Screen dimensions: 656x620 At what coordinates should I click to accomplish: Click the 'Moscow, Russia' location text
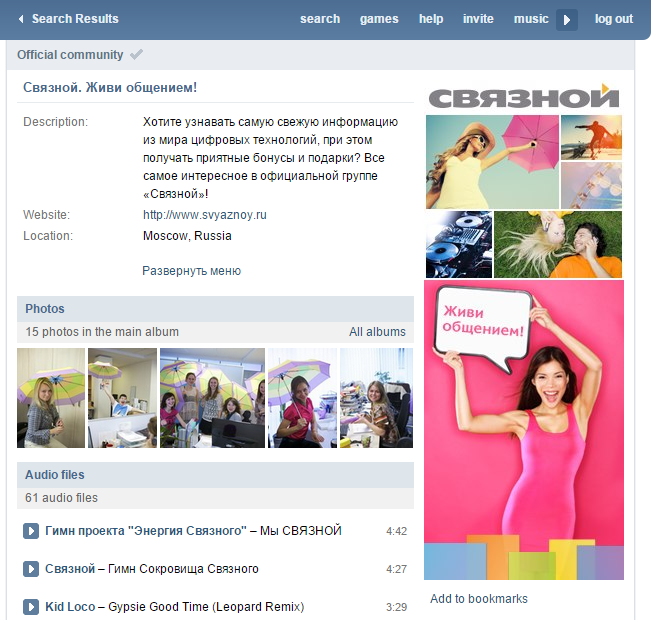(x=187, y=236)
